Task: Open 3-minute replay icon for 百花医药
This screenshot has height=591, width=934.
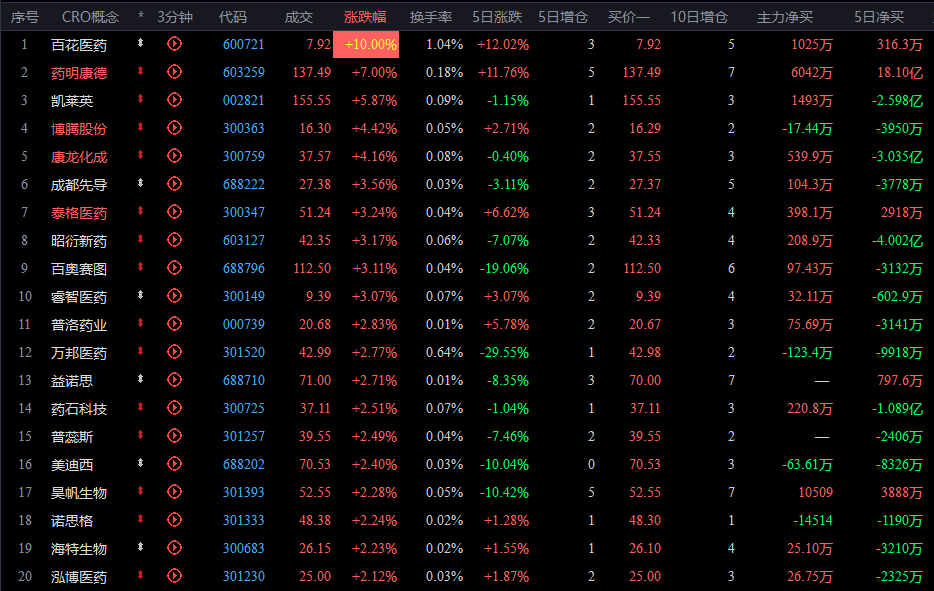Action: (x=174, y=43)
